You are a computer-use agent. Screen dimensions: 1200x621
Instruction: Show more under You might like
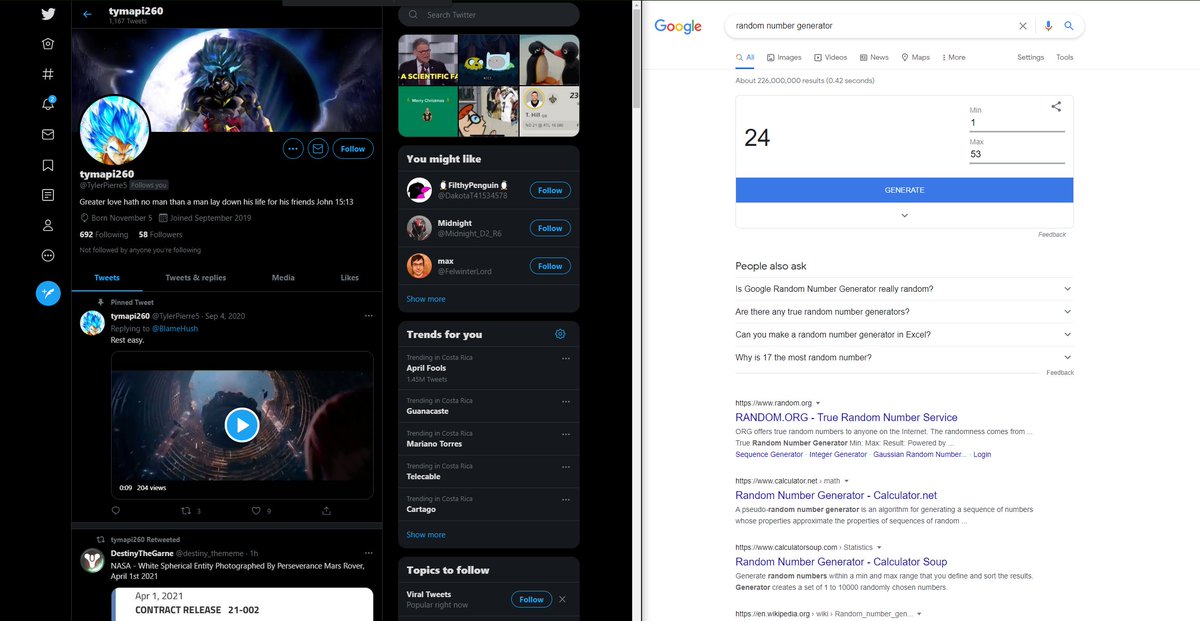click(x=426, y=299)
